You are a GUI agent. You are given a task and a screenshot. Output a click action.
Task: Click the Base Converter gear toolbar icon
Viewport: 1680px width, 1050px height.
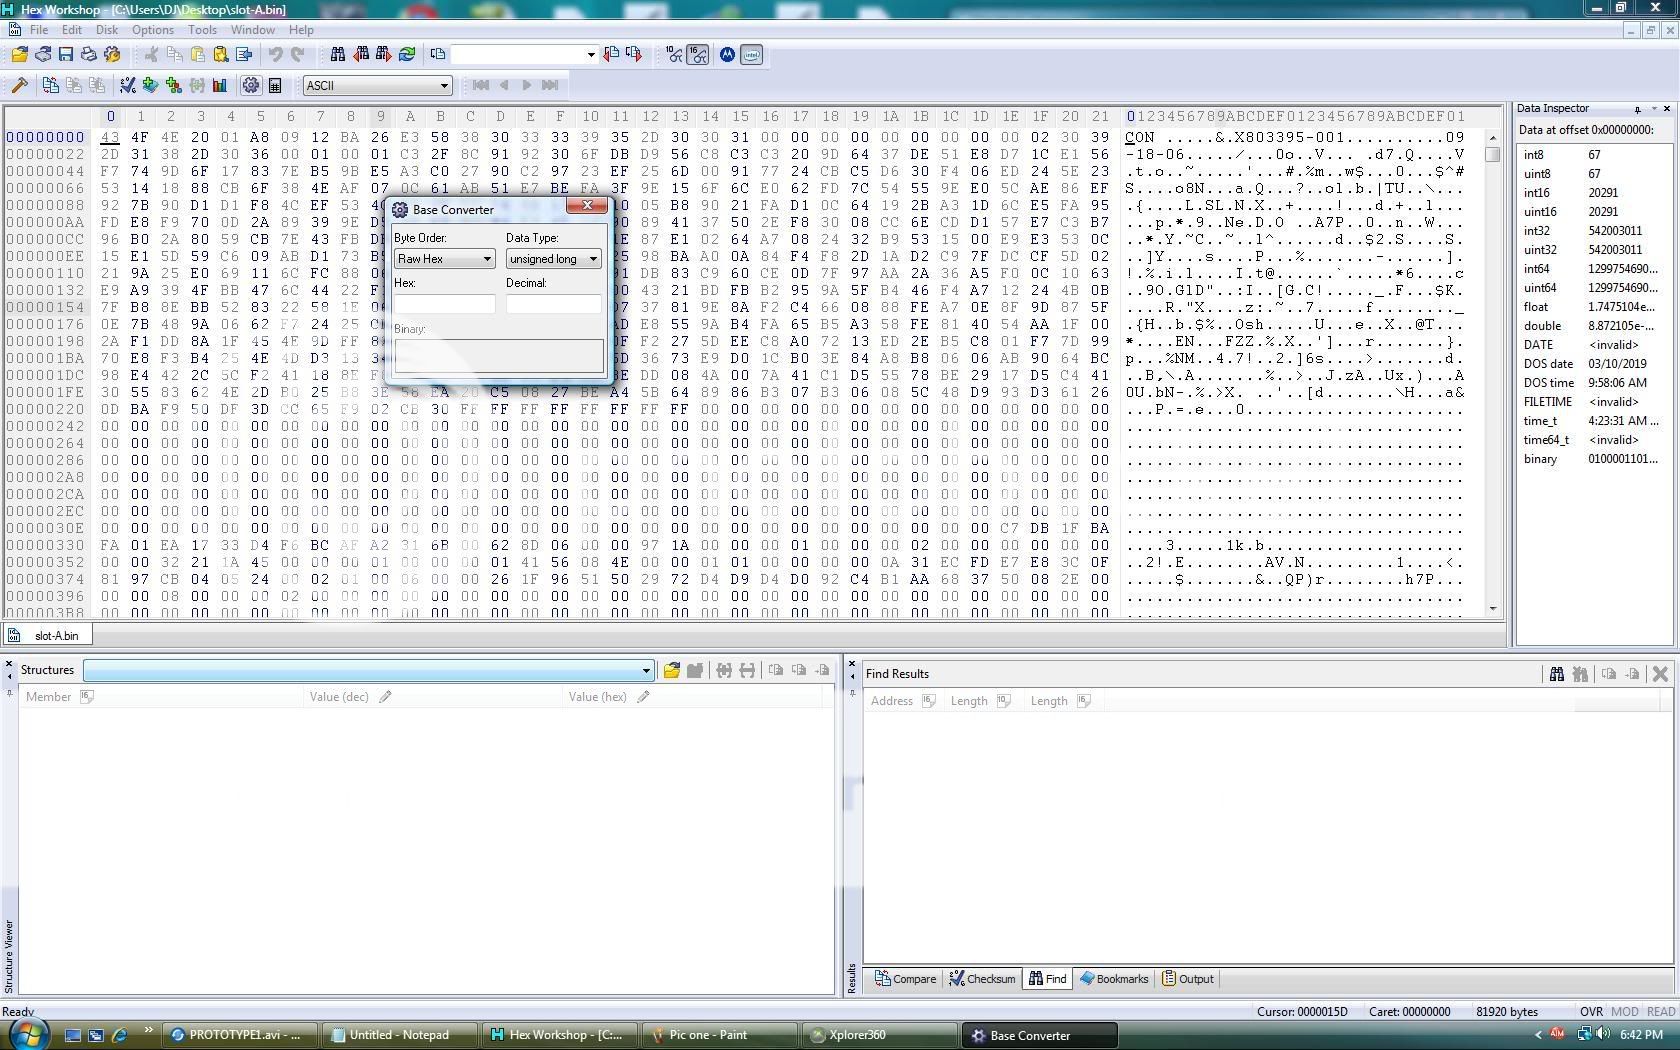coord(251,86)
